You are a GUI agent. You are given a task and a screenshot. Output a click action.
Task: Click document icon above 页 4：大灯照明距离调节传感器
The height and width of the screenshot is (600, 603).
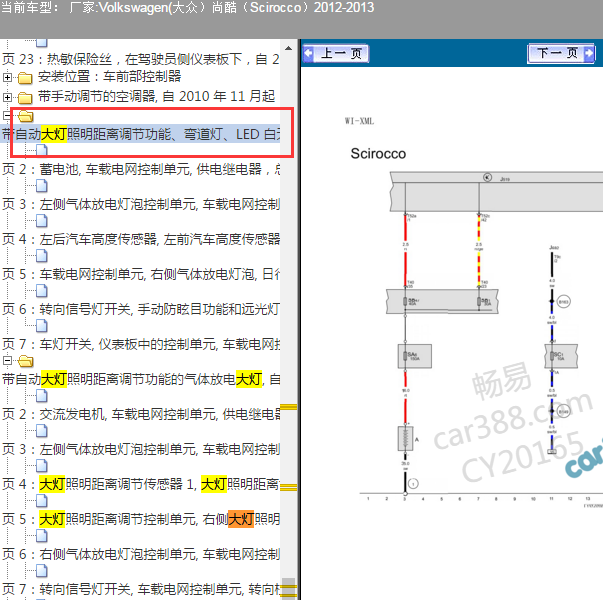[x=42, y=466]
